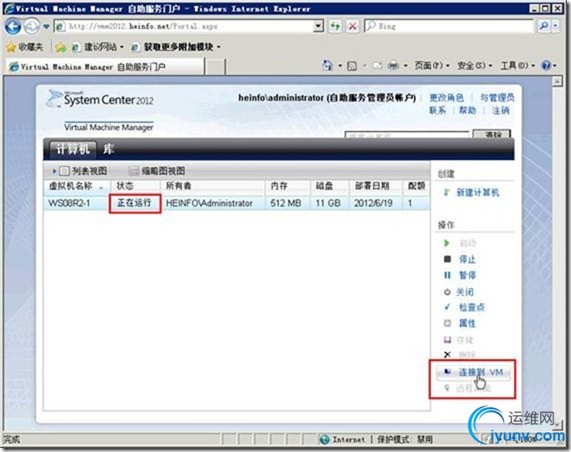Click the RSS feeds icon
Screen dimensions: 571x452
[x=352, y=66]
